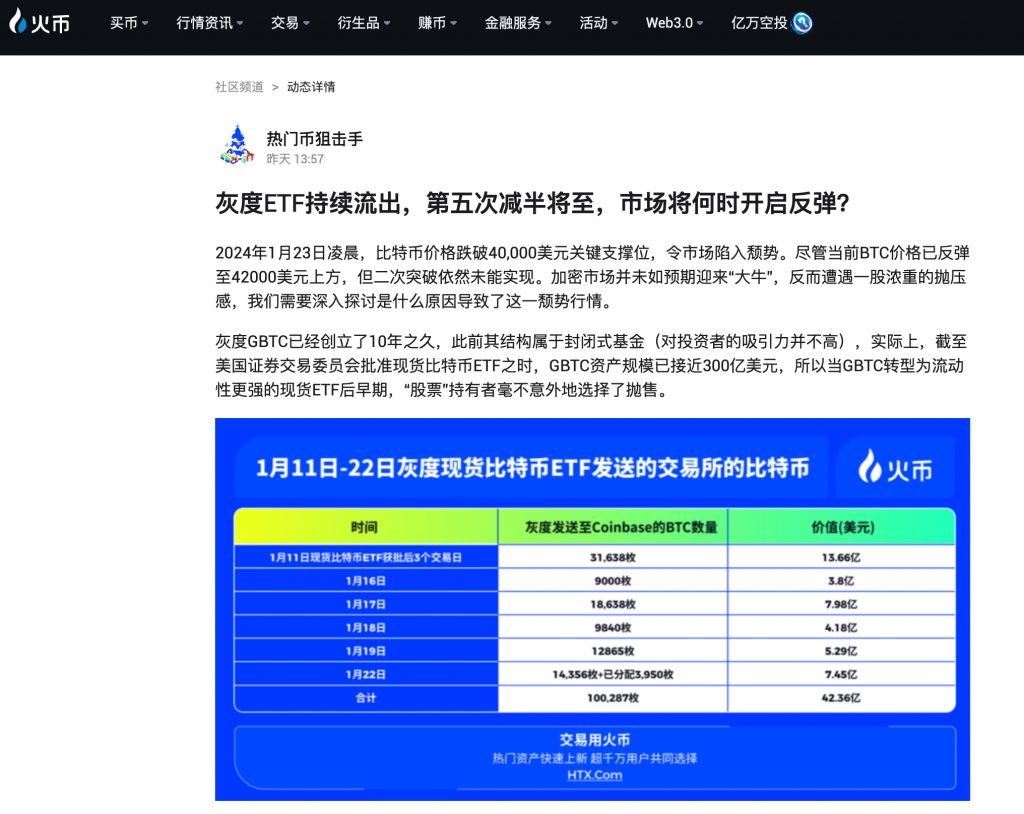Open the 活动 menu label
Viewport: 1024px width, 814px height.
[x=594, y=23]
